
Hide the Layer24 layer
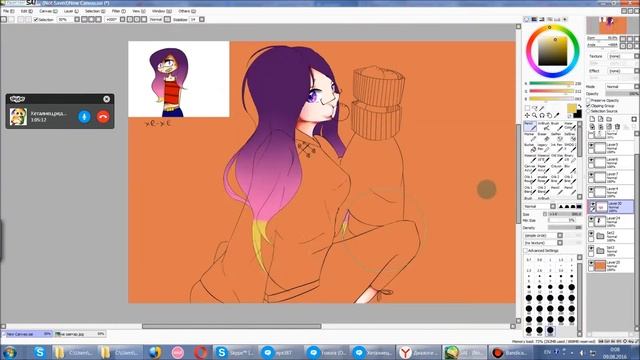tap(591, 220)
